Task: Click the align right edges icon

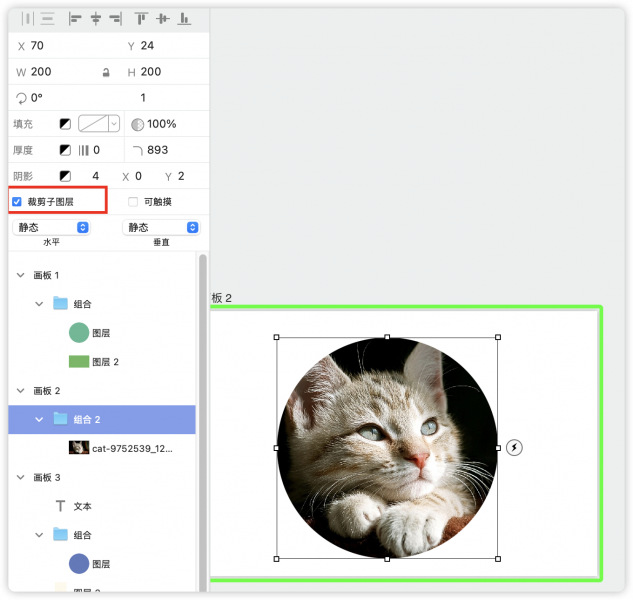Action: (116, 18)
